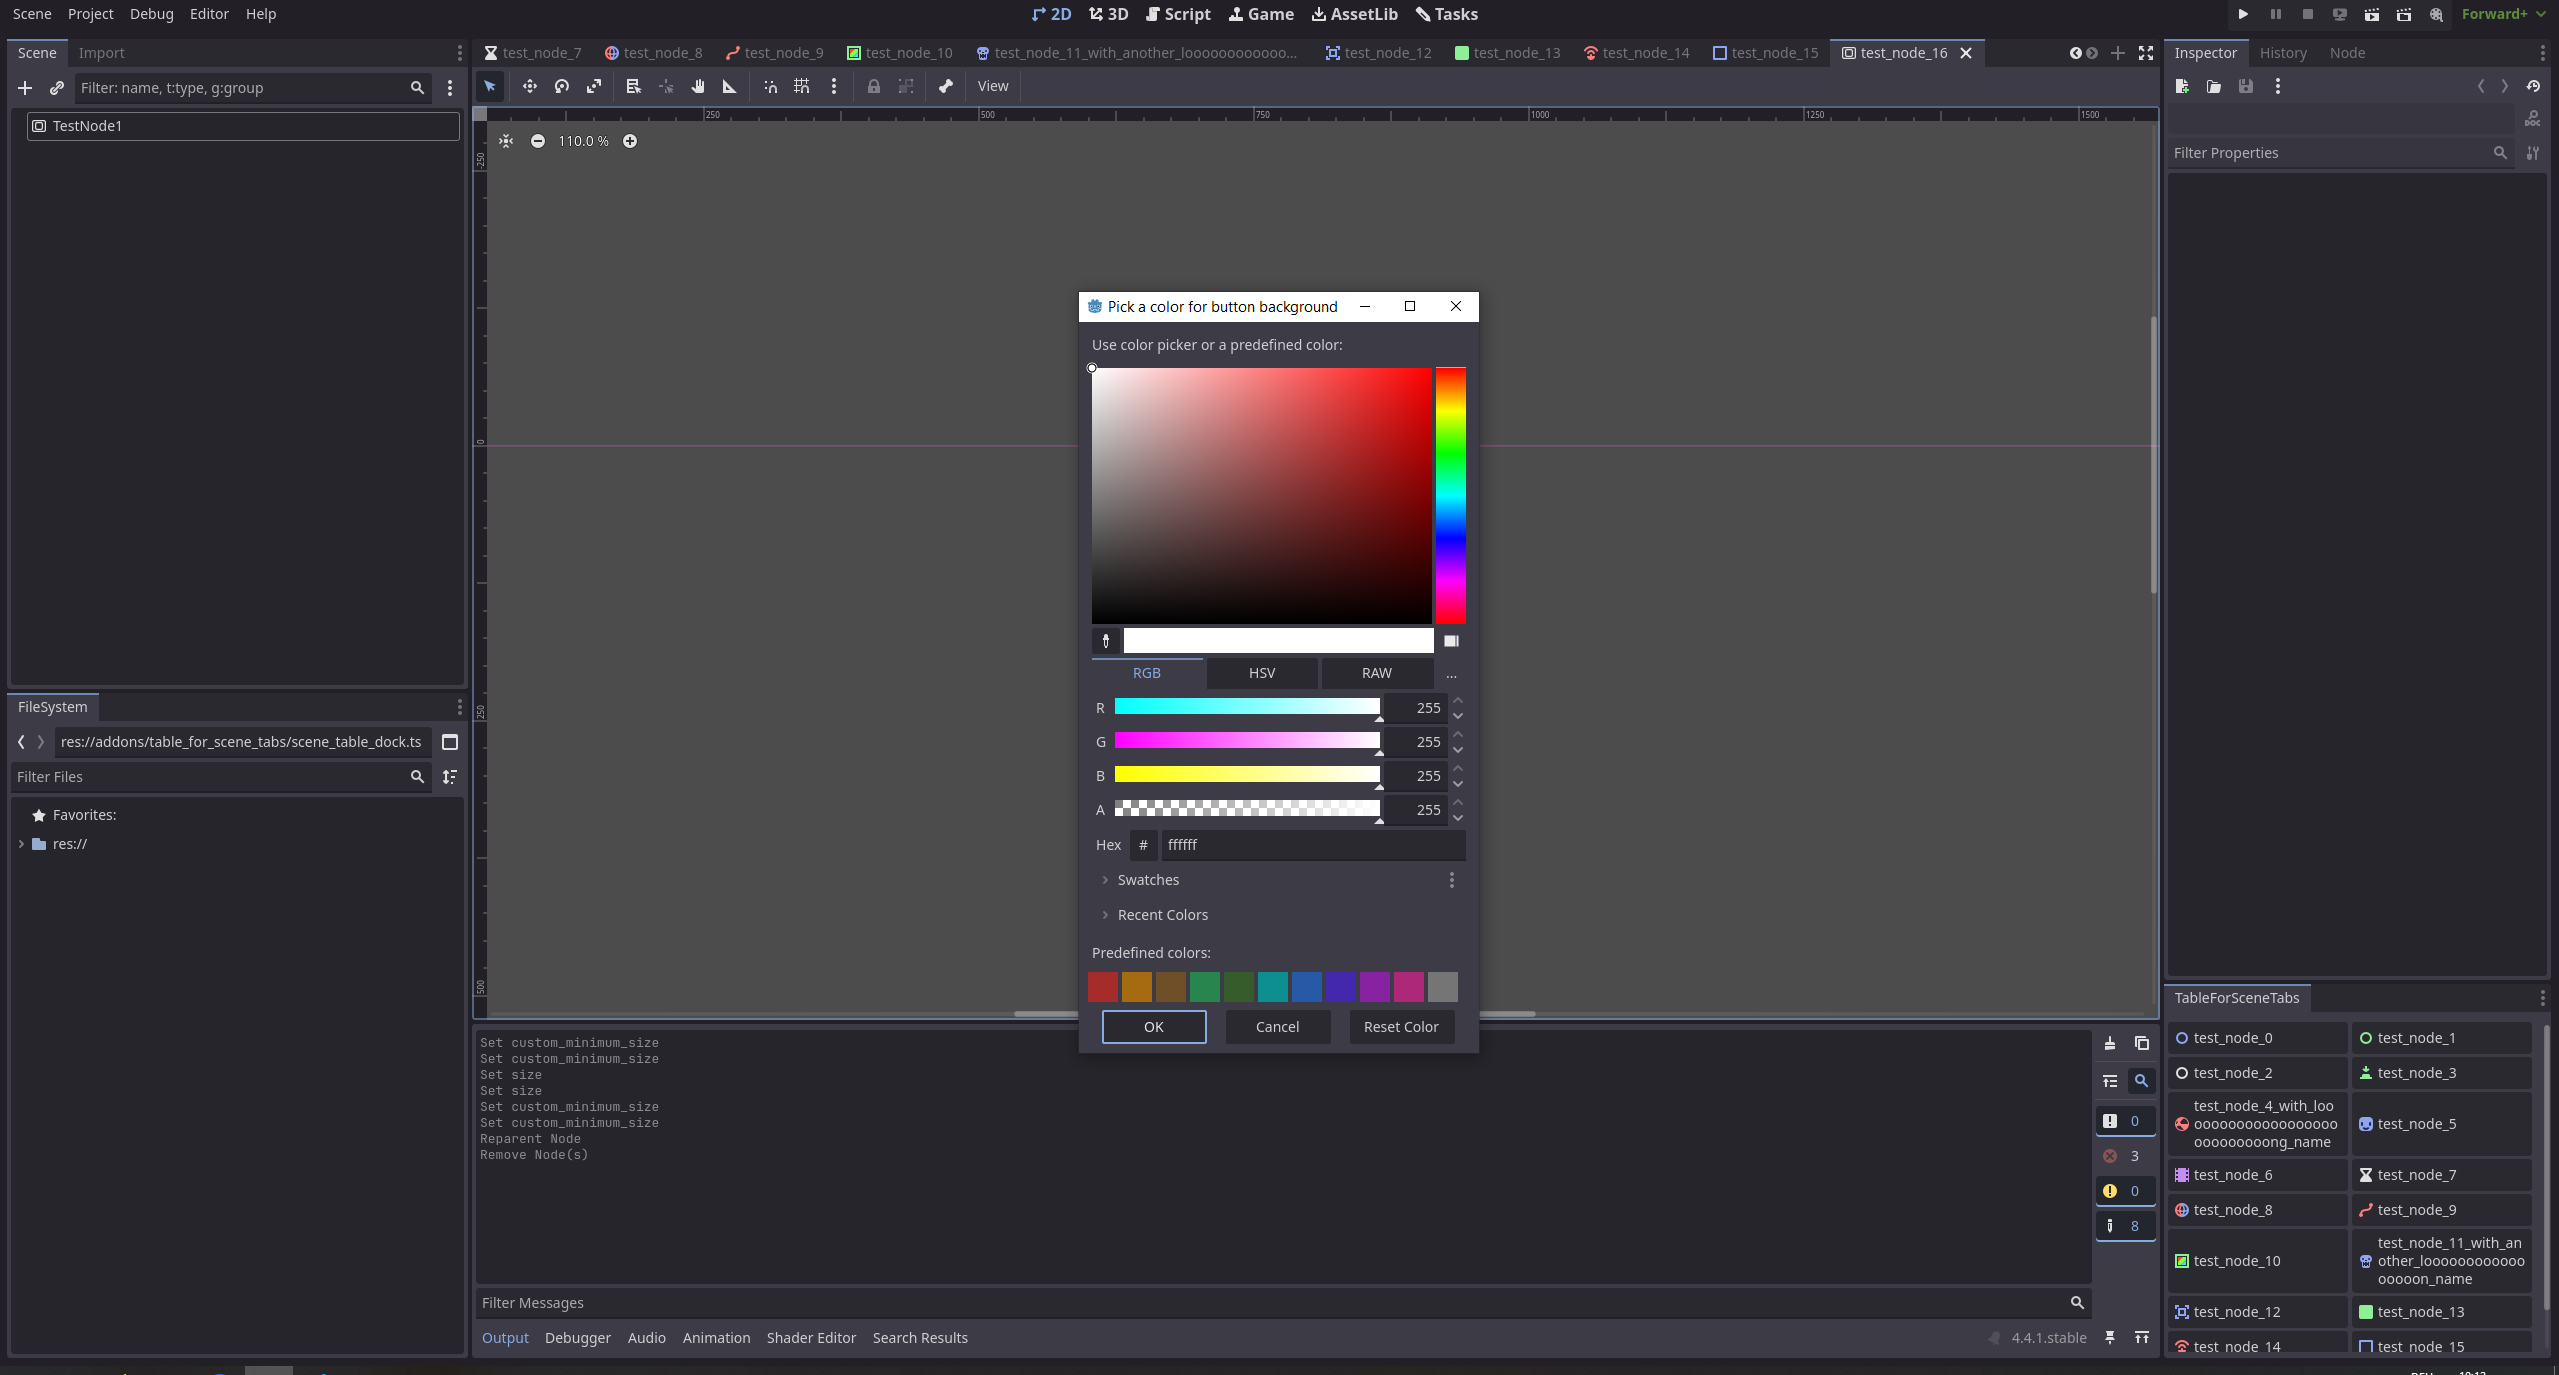Switch to the HSV color mode tab
2559x1375 pixels.
pyautogui.click(x=1261, y=673)
